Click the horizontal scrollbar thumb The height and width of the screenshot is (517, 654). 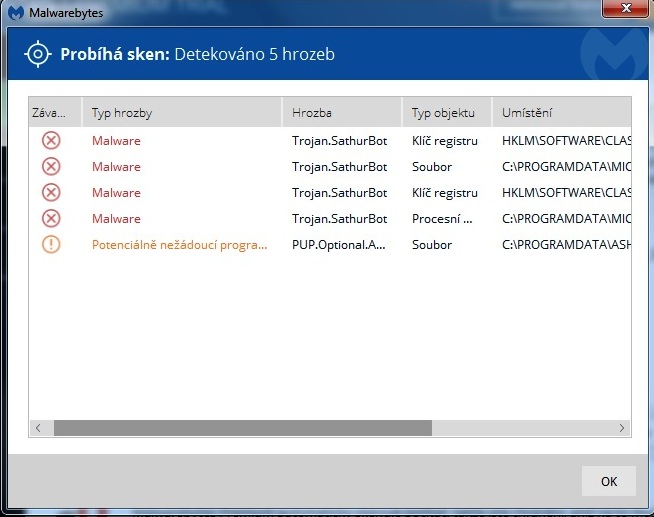point(243,428)
